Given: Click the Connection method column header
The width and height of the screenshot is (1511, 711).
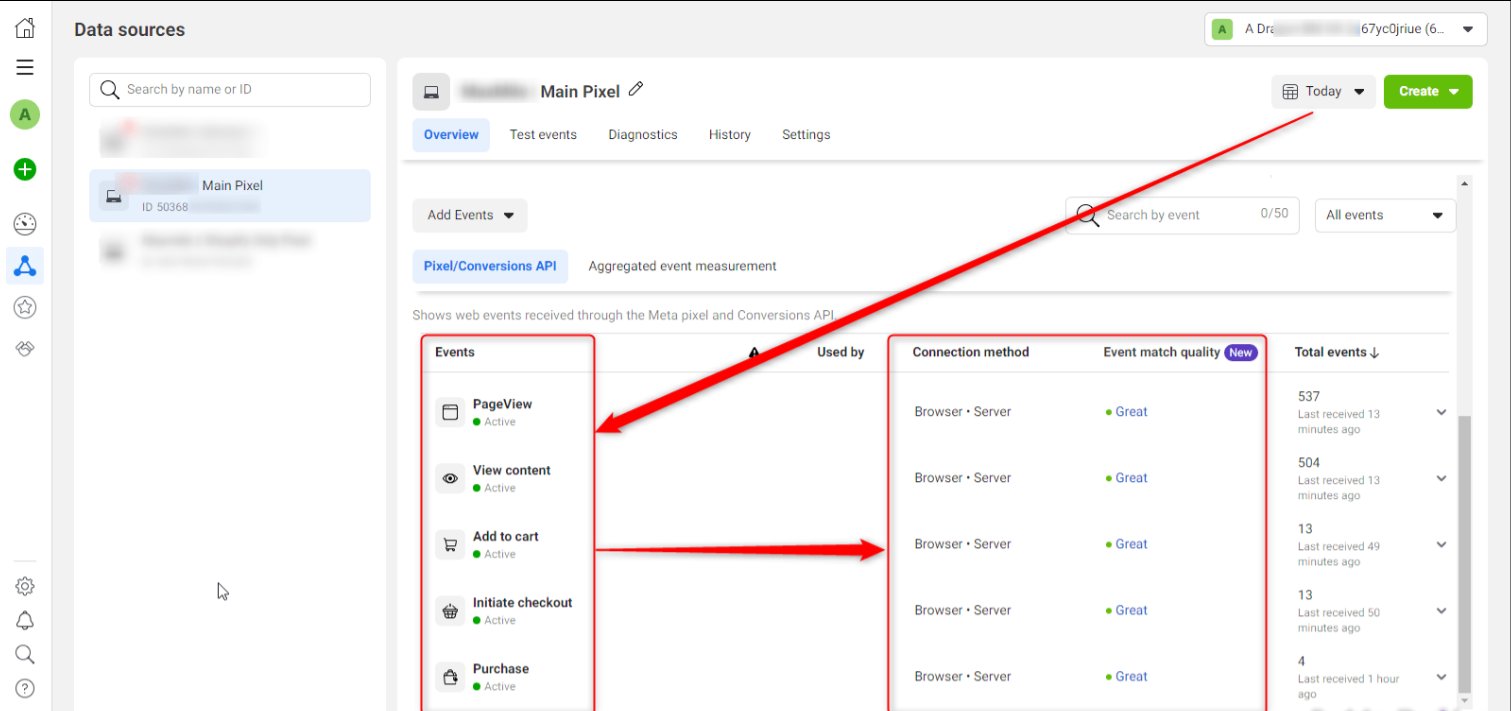Looking at the screenshot, I should pos(971,352).
